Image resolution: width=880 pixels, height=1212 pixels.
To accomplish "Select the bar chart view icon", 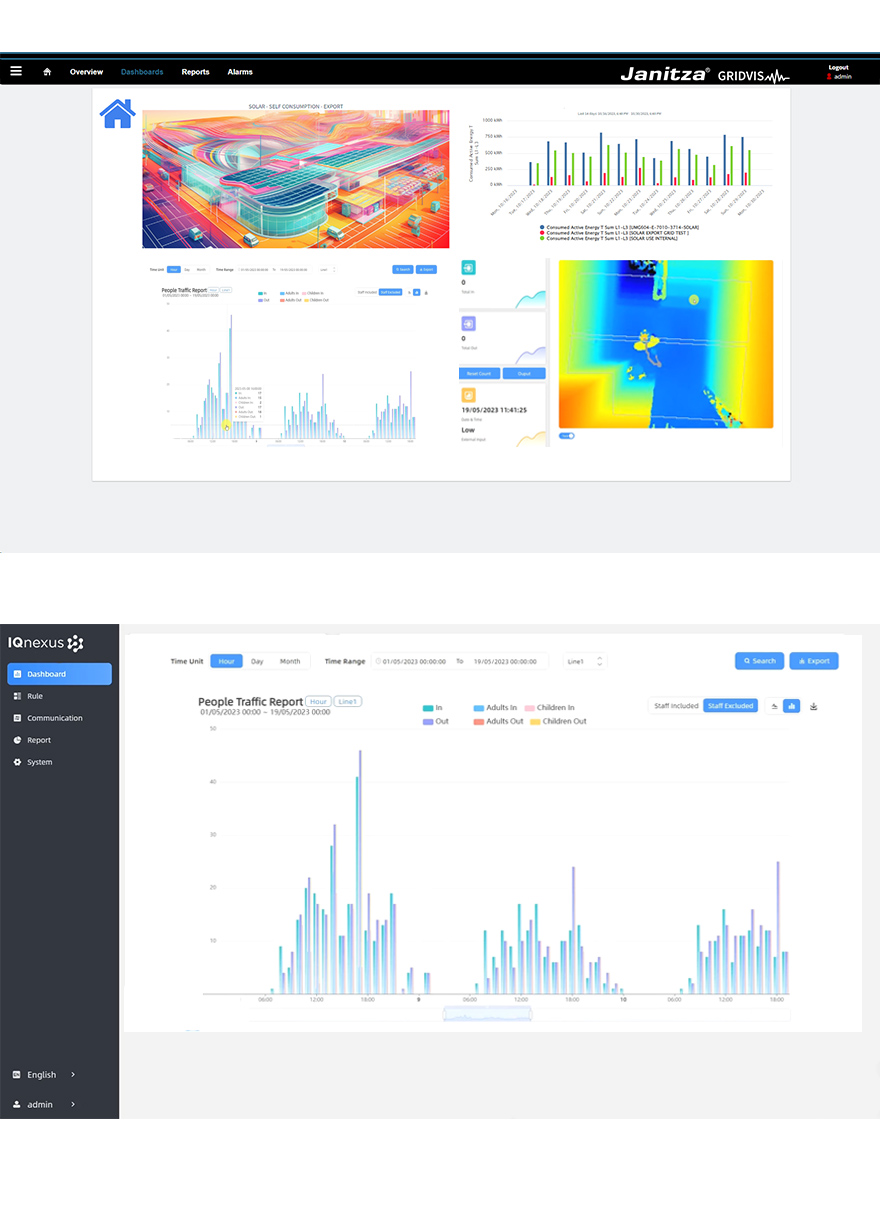I will (791, 706).
